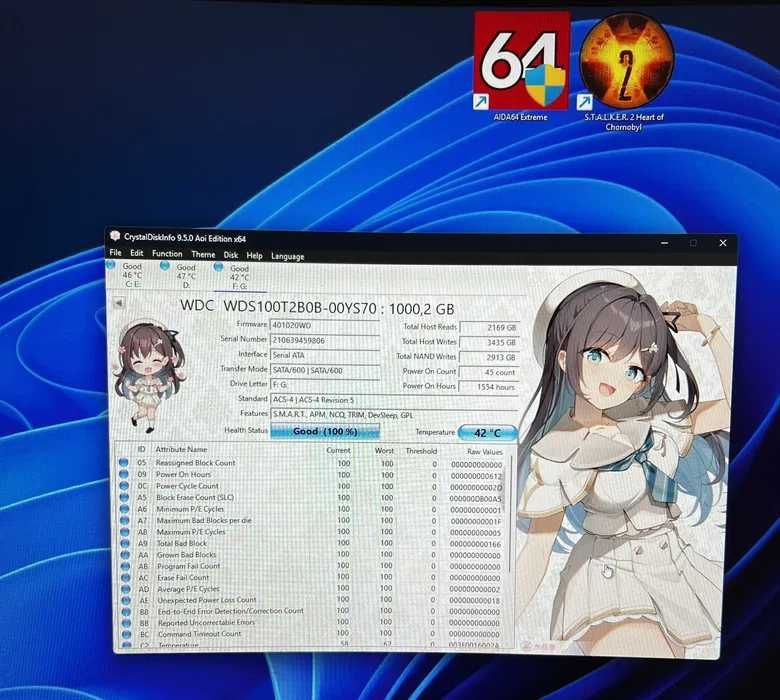Viewport: 780px width, 700px height.
Task: Click the Standard field ACS-4 Revision 5
Action: [x=394, y=400]
